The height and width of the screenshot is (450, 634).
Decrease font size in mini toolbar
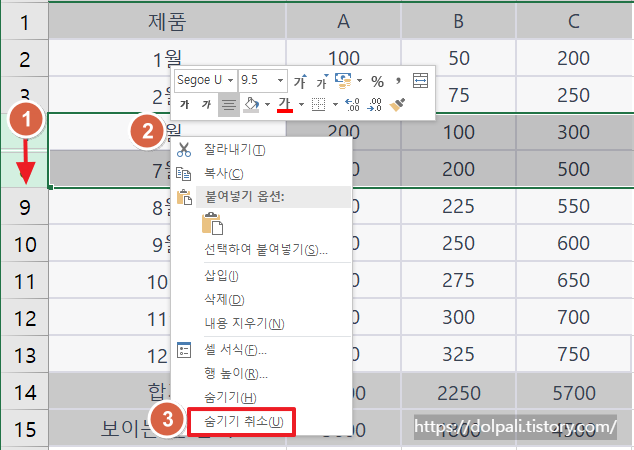[322, 81]
